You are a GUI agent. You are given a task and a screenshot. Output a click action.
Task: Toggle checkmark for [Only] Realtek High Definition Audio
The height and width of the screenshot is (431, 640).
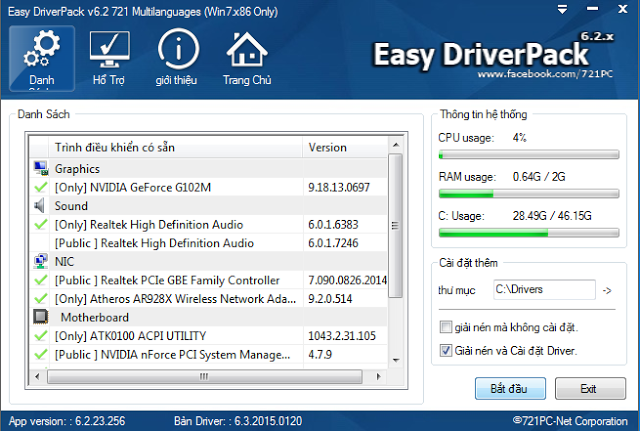point(40,224)
